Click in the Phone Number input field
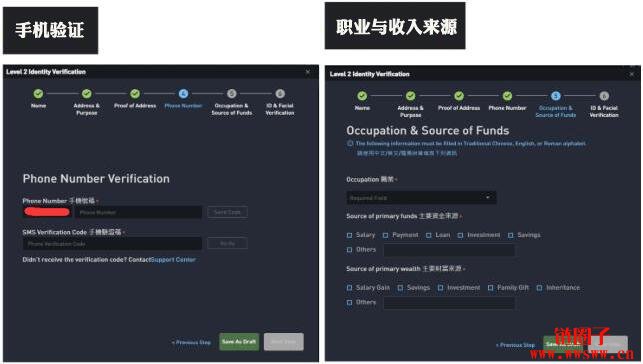 [x=139, y=212]
